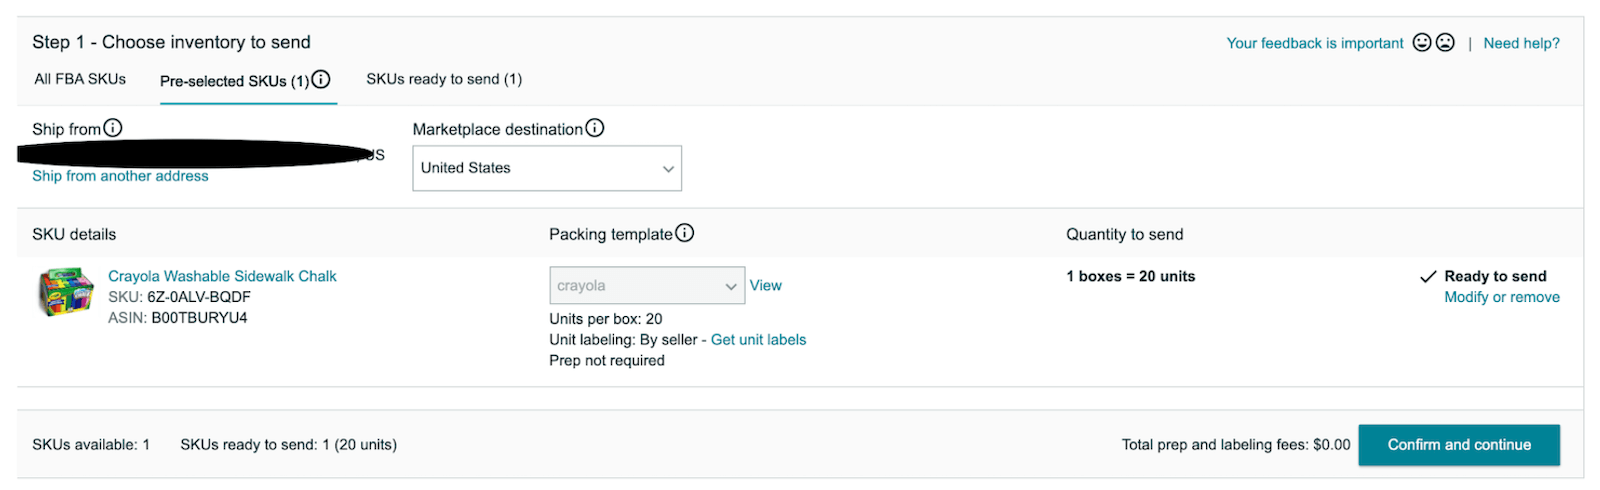Click the Marketplace destination info icon
The height and width of the screenshot is (490, 1600).
595,128
